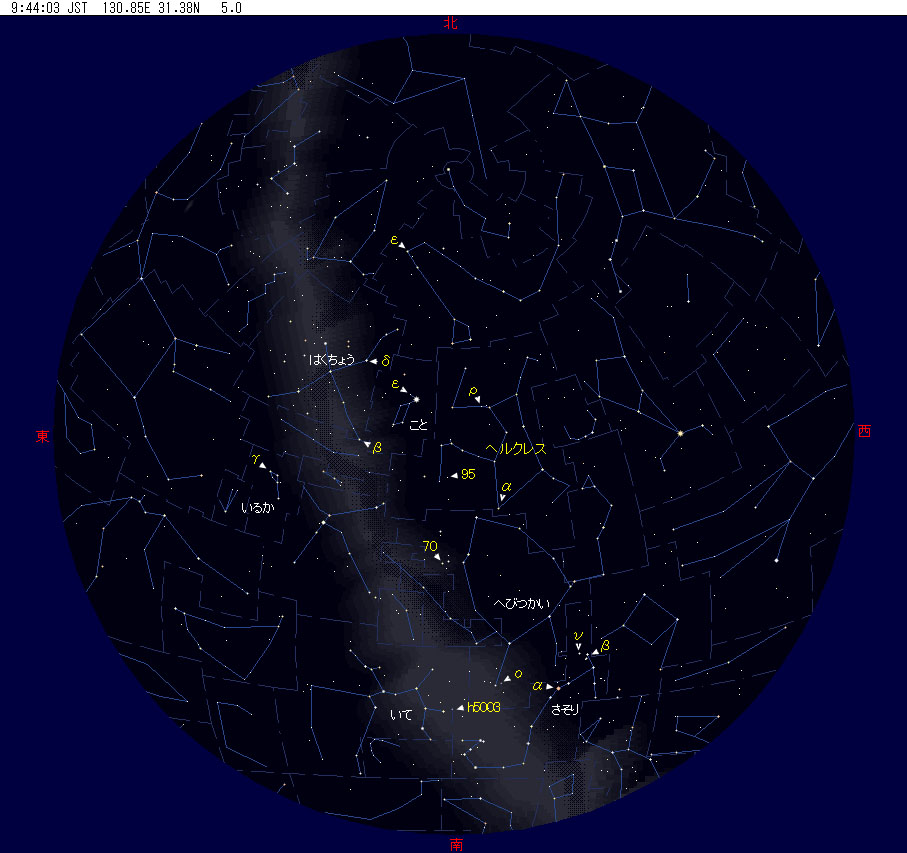The height and width of the screenshot is (853, 907).
Task: Select the ν label near さそり
Action: coord(578,636)
